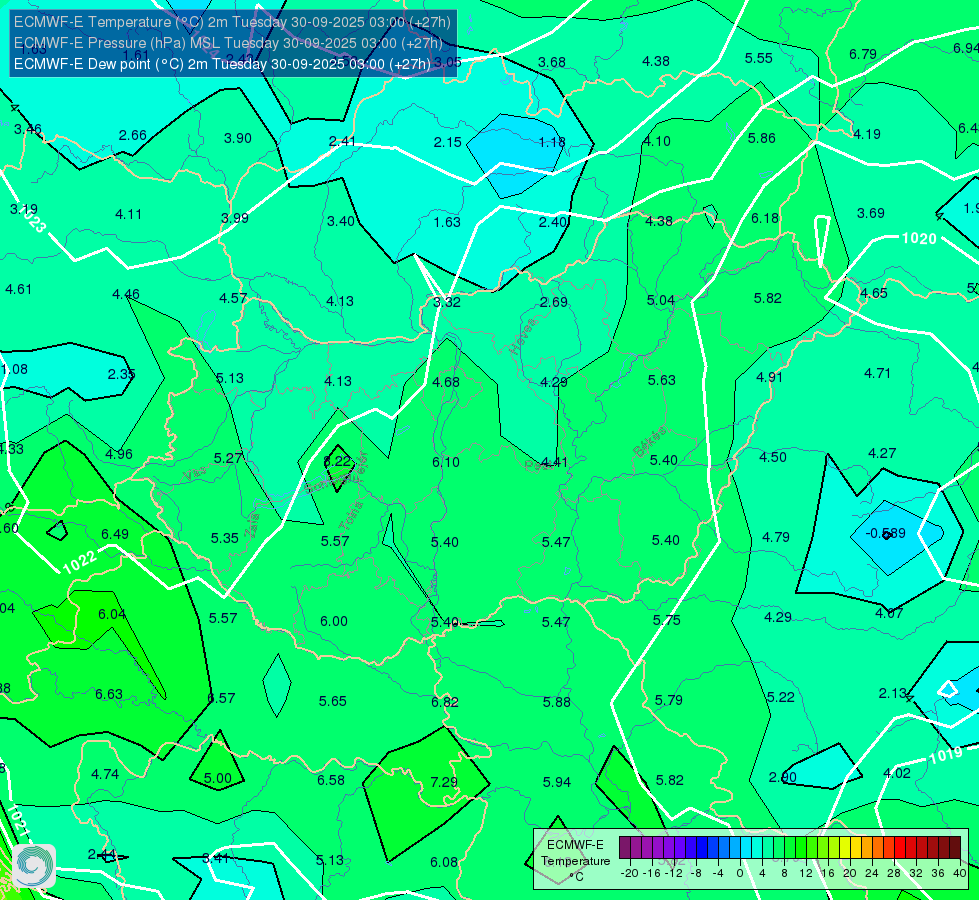Click the 7.29 temperature value

(444, 782)
